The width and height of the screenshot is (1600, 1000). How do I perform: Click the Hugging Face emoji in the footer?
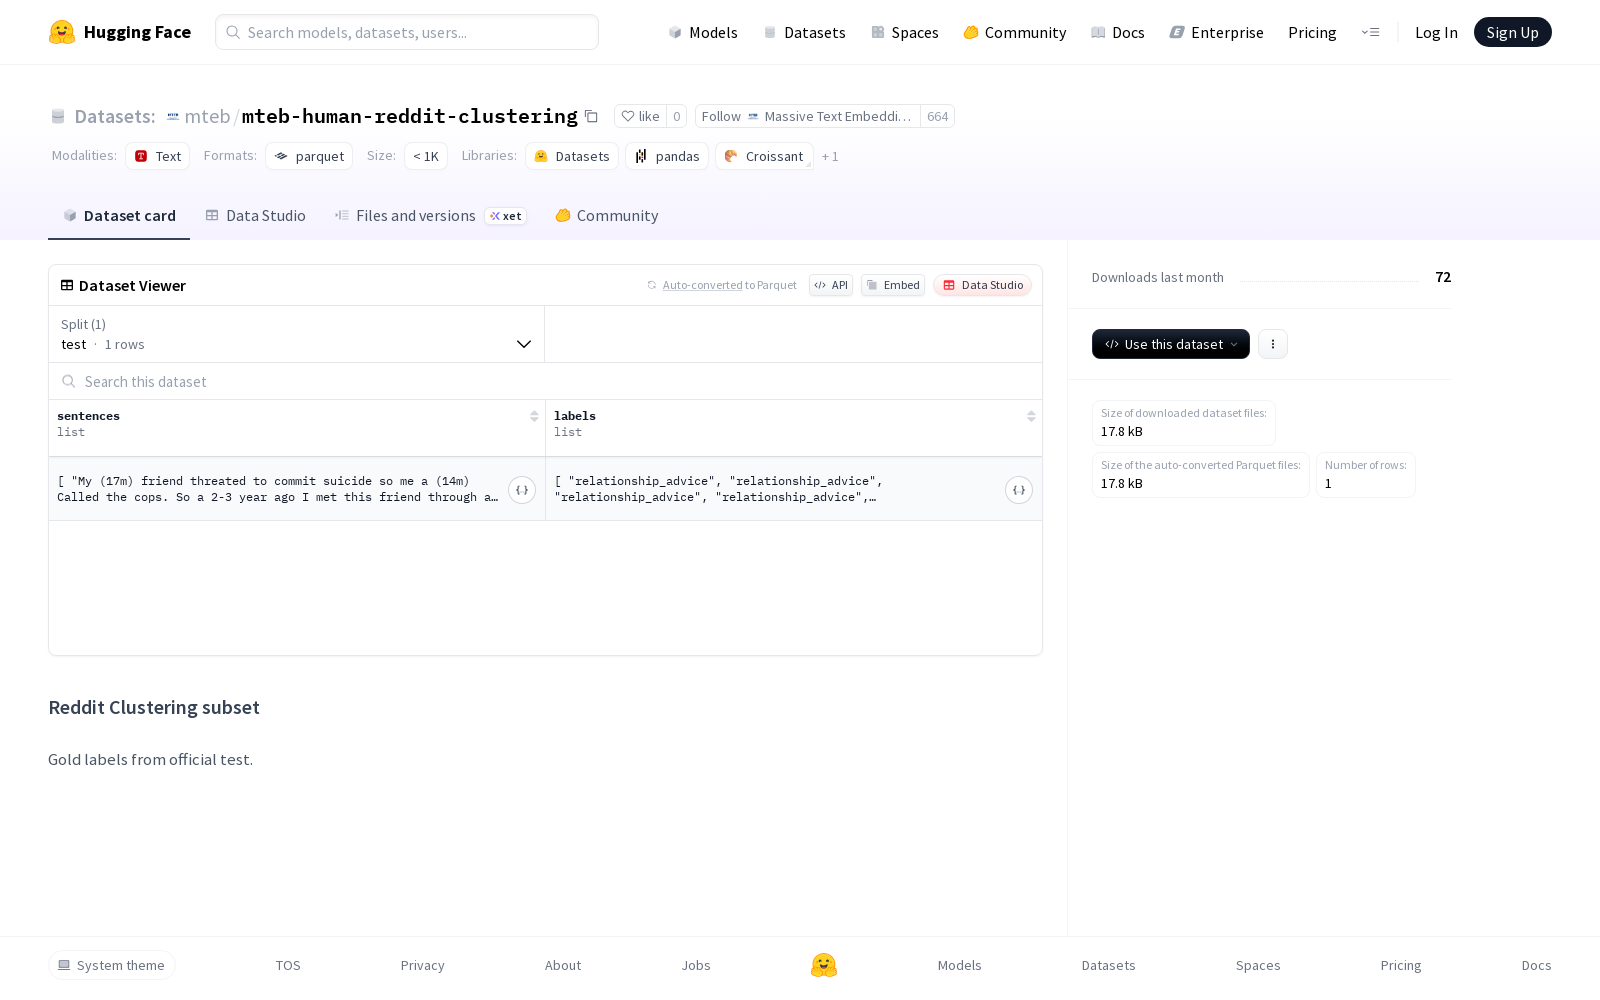(x=824, y=965)
